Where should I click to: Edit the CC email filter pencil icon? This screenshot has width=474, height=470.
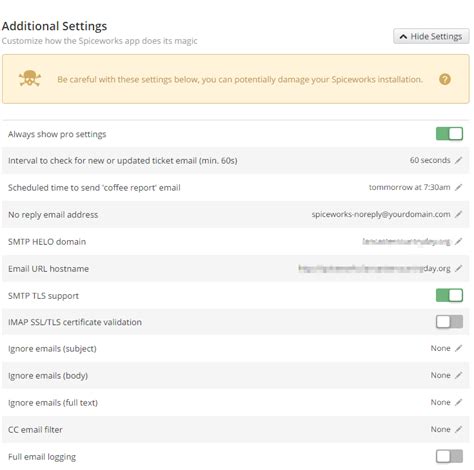459,429
